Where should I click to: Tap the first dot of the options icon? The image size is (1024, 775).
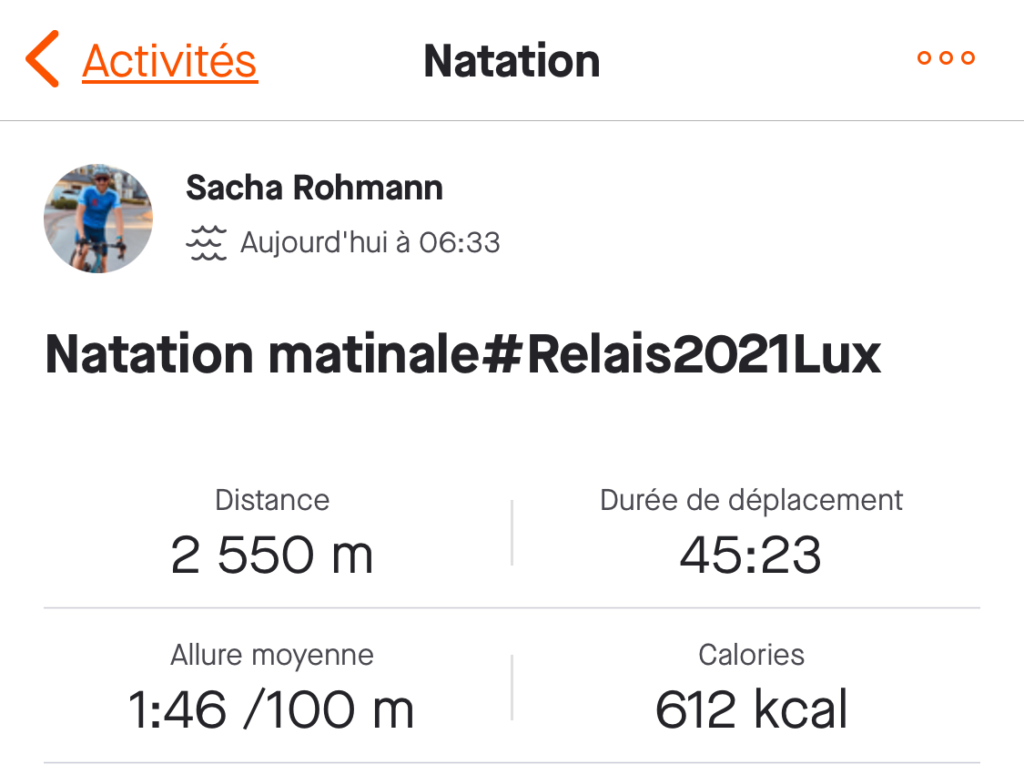click(924, 57)
